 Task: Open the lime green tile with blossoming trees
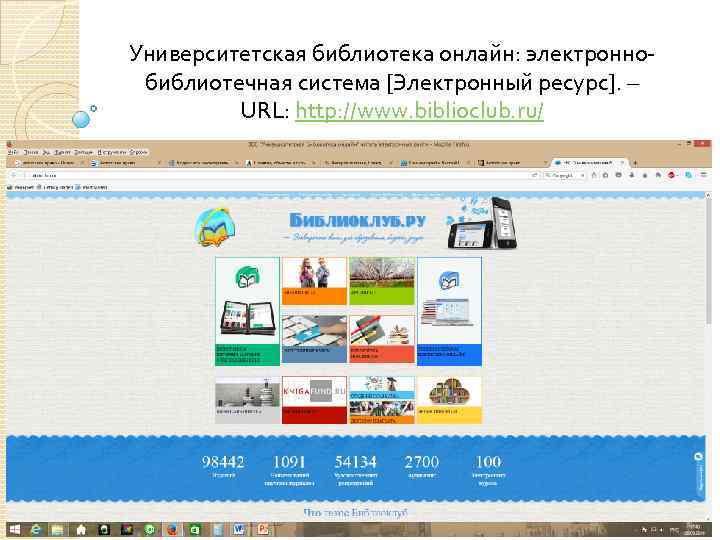click(382, 281)
